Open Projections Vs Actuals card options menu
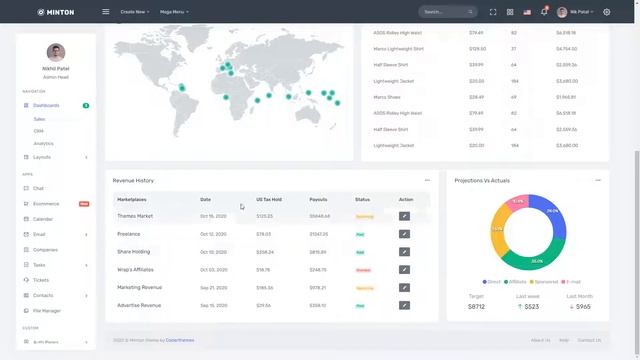This screenshot has width=640, height=360. tap(598, 180)
